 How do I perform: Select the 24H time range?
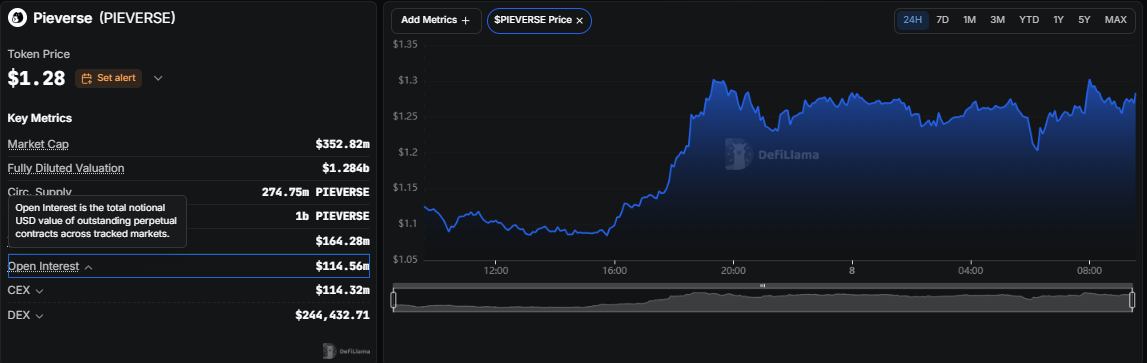coord(912,20)
